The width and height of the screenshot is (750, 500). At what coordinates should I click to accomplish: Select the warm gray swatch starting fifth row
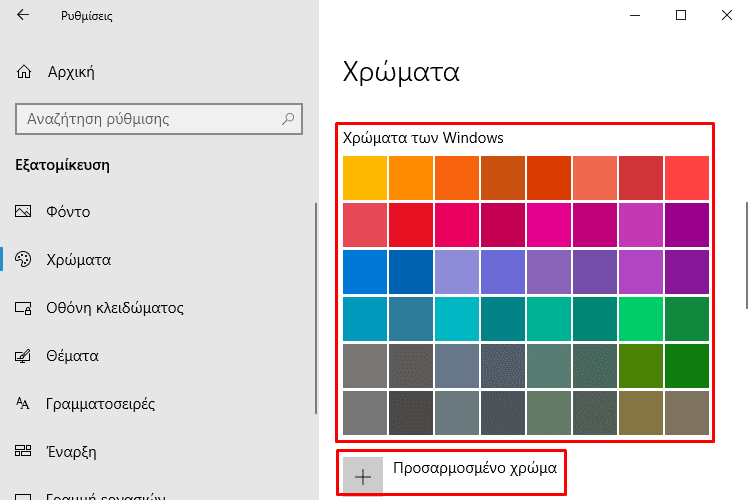coord(365,366)
